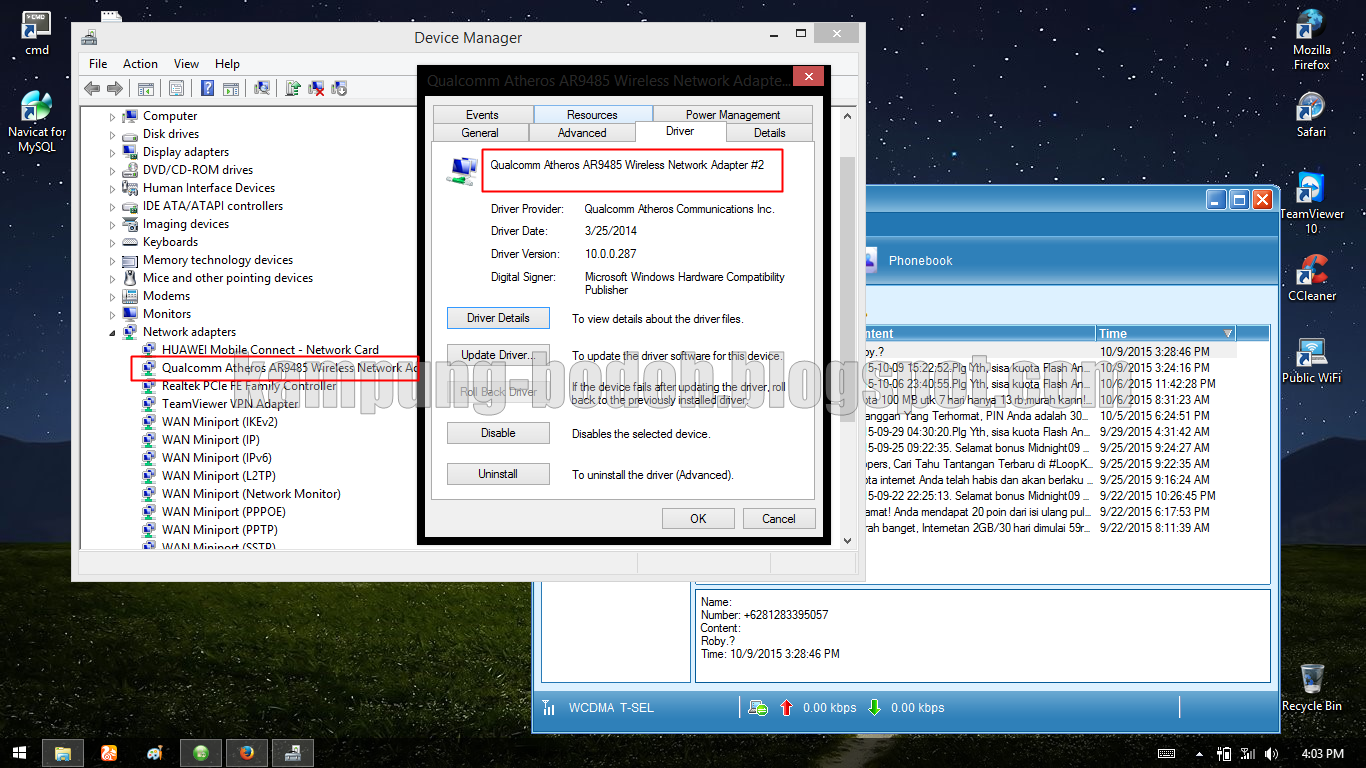
Task: Open the touch keyboard icon in system tray
Action: coord(1167,753)
